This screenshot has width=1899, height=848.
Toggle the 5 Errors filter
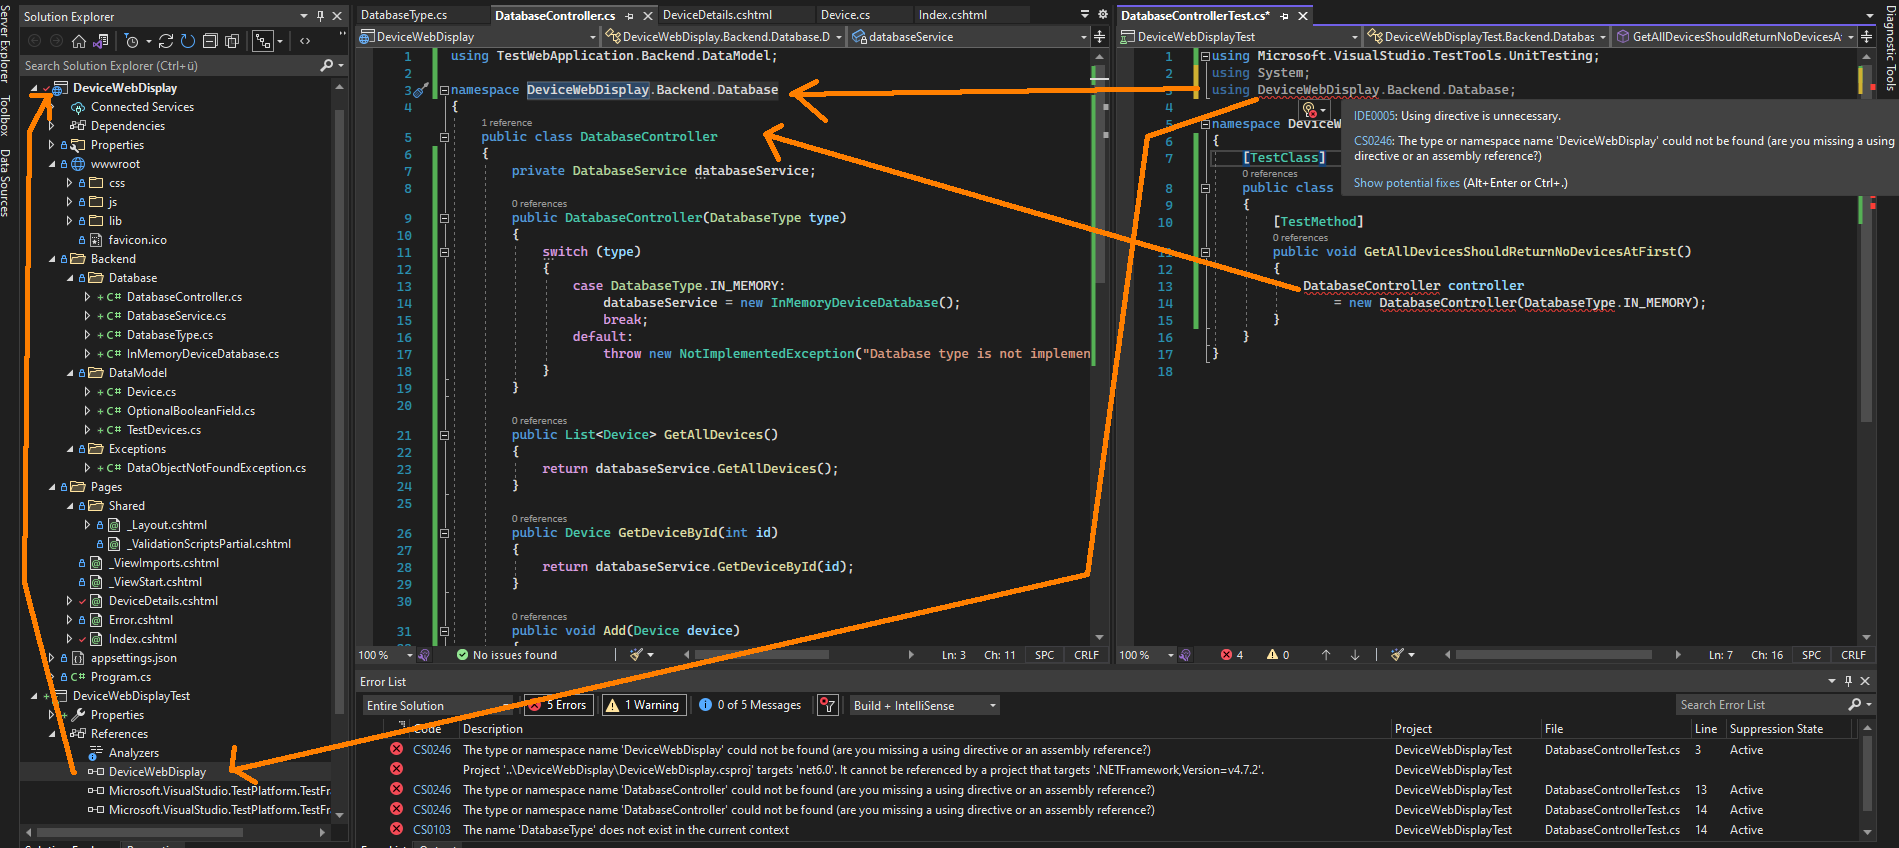(558, 705)
